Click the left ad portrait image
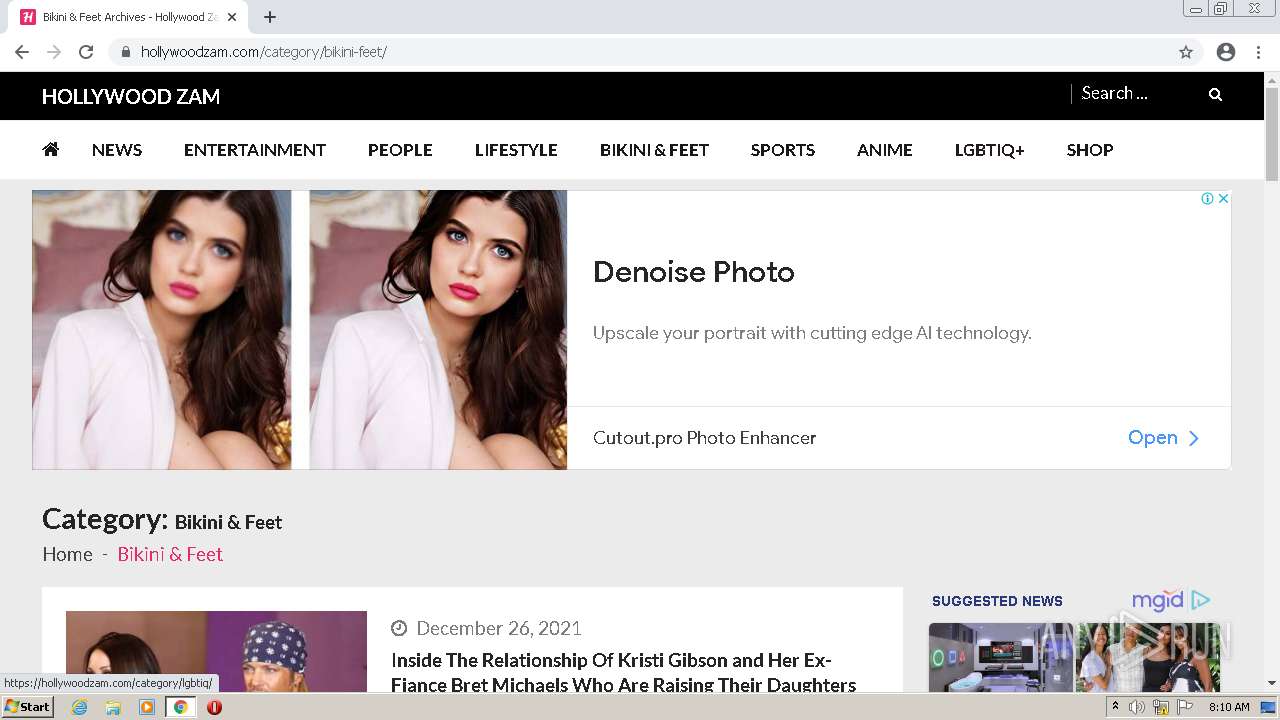Viewport: 1280px width, 720px height. [x=162, y=330]
